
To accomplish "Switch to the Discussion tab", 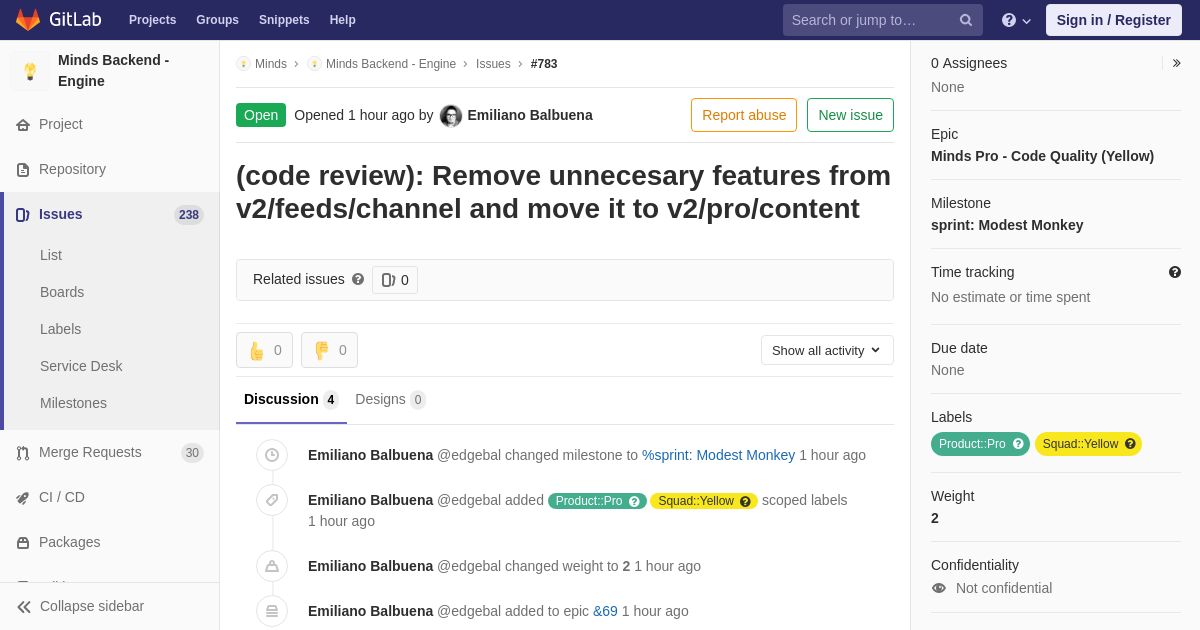I will 291,400.
